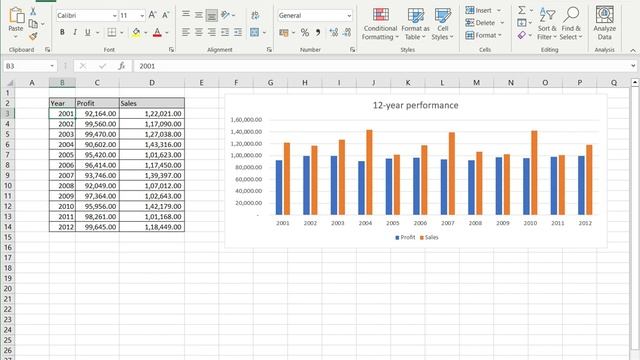Open the Analyze Data tool
Image resolution: width=640 pixels, height=360 pixels.
(x=604, y=23)
